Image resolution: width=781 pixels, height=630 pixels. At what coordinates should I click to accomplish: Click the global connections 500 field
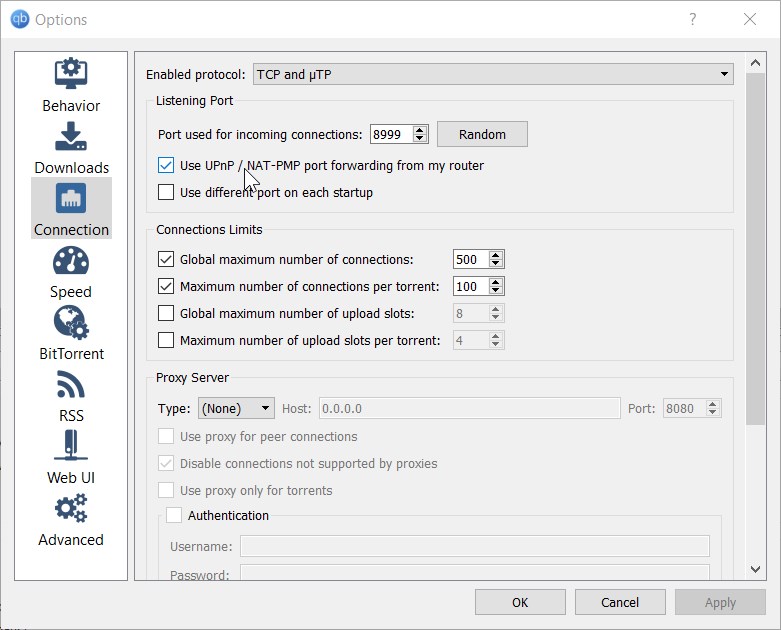471,259
